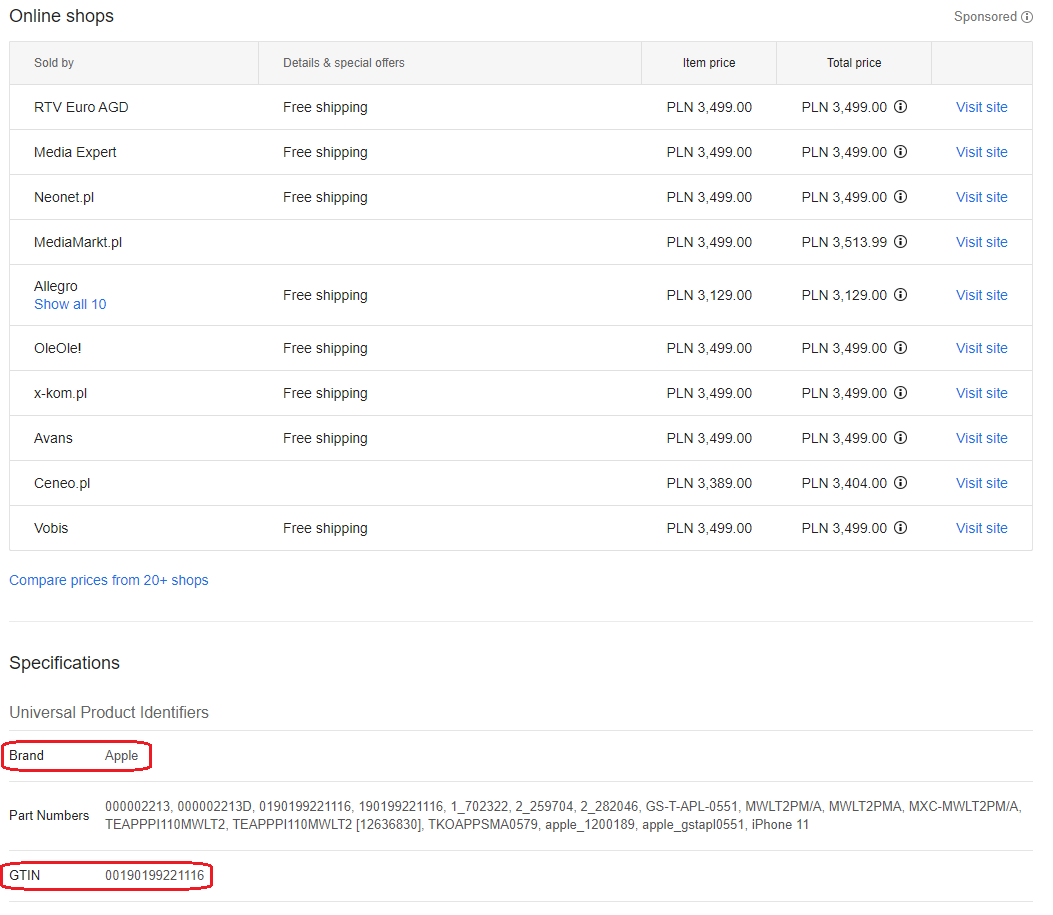The image size is (1053, 915).
Task: Open total price info for Avans
Action: point(901,438)
